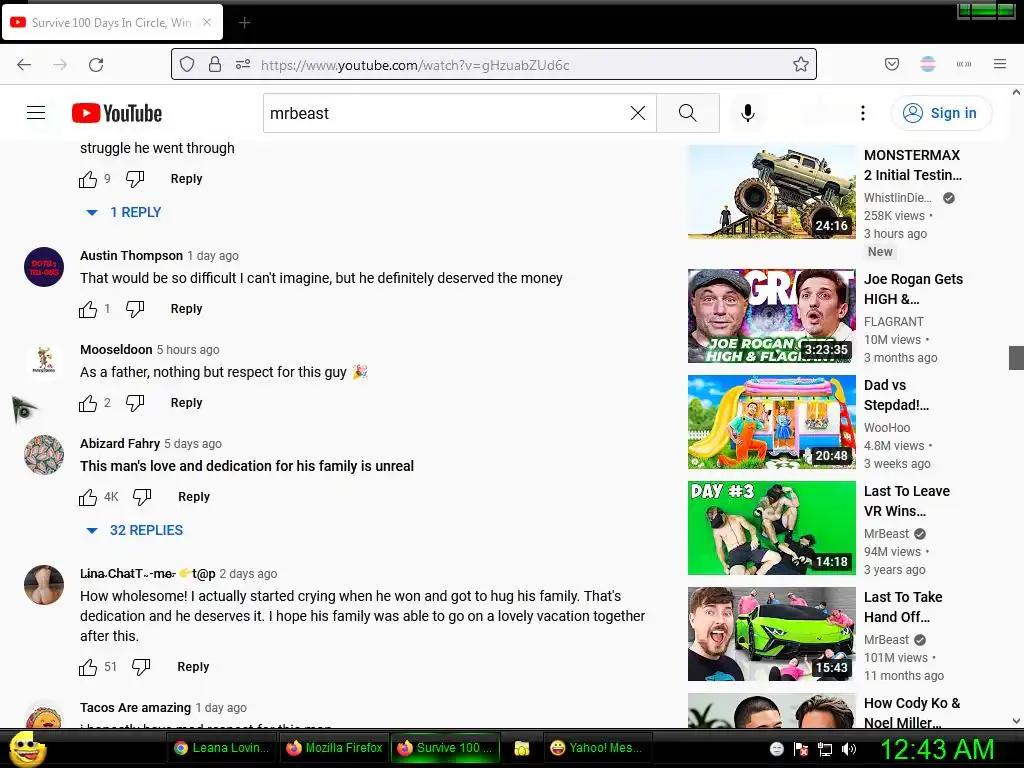Like the Lina ChatT comment
The height and width of the screenshot is (768, 1024).
coord(88,667)
